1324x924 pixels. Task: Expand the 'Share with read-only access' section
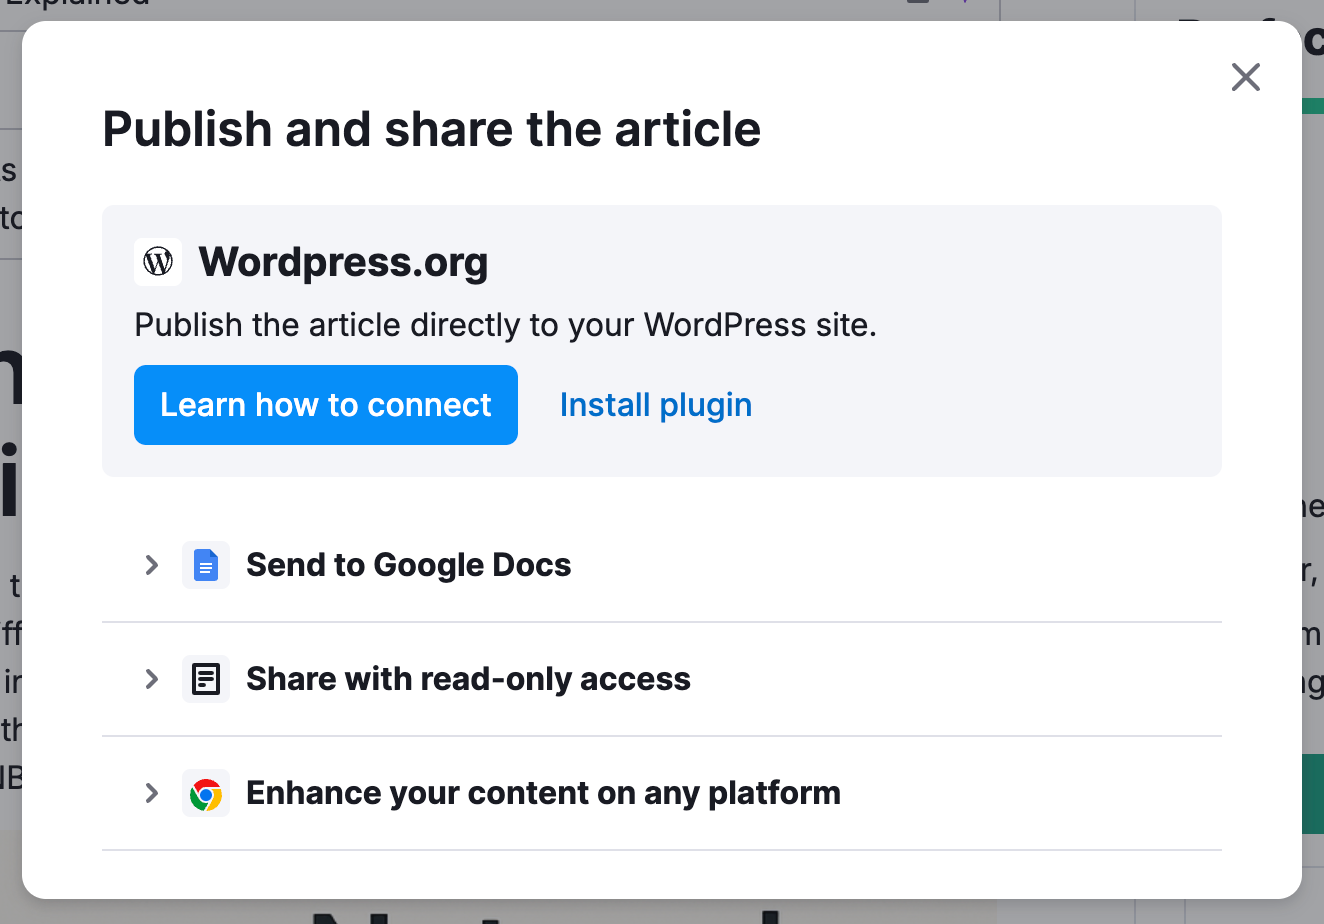(x=151, y=679)
